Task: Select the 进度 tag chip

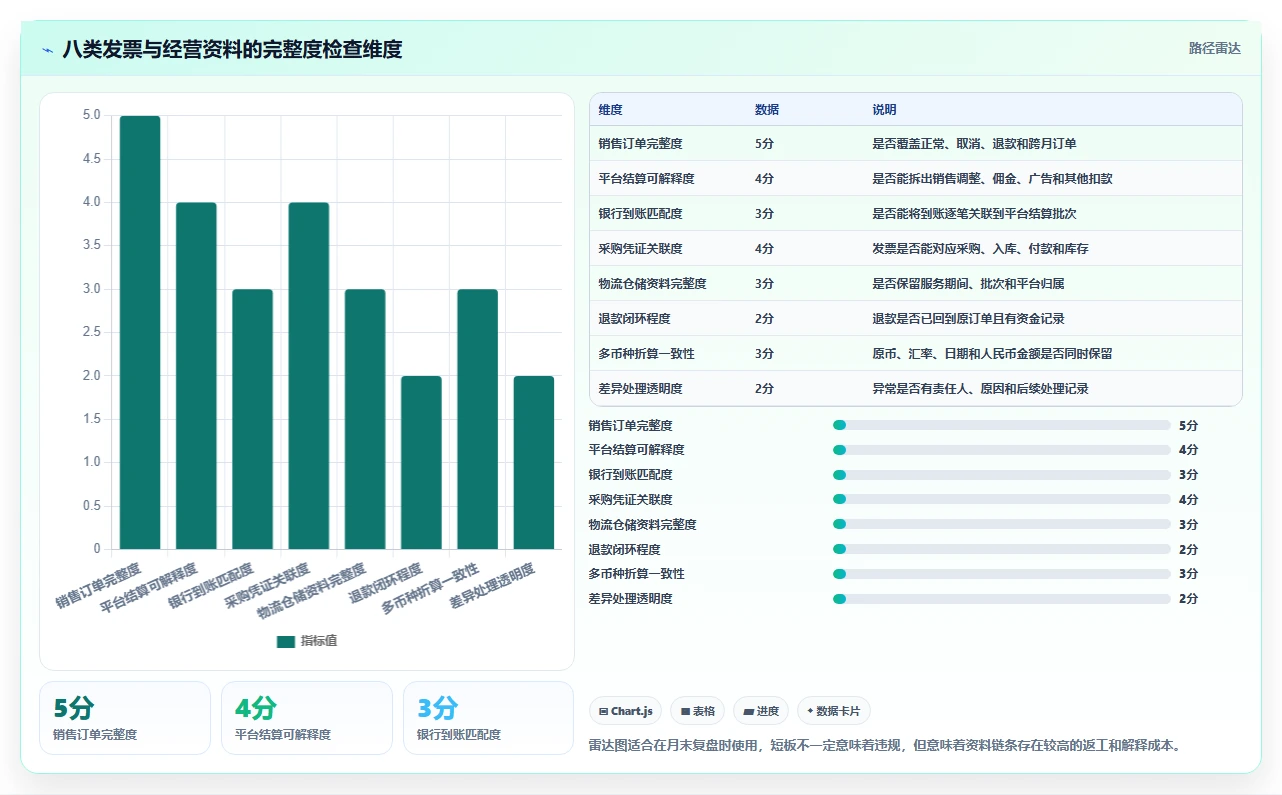Action: click(x=761, y=711)
